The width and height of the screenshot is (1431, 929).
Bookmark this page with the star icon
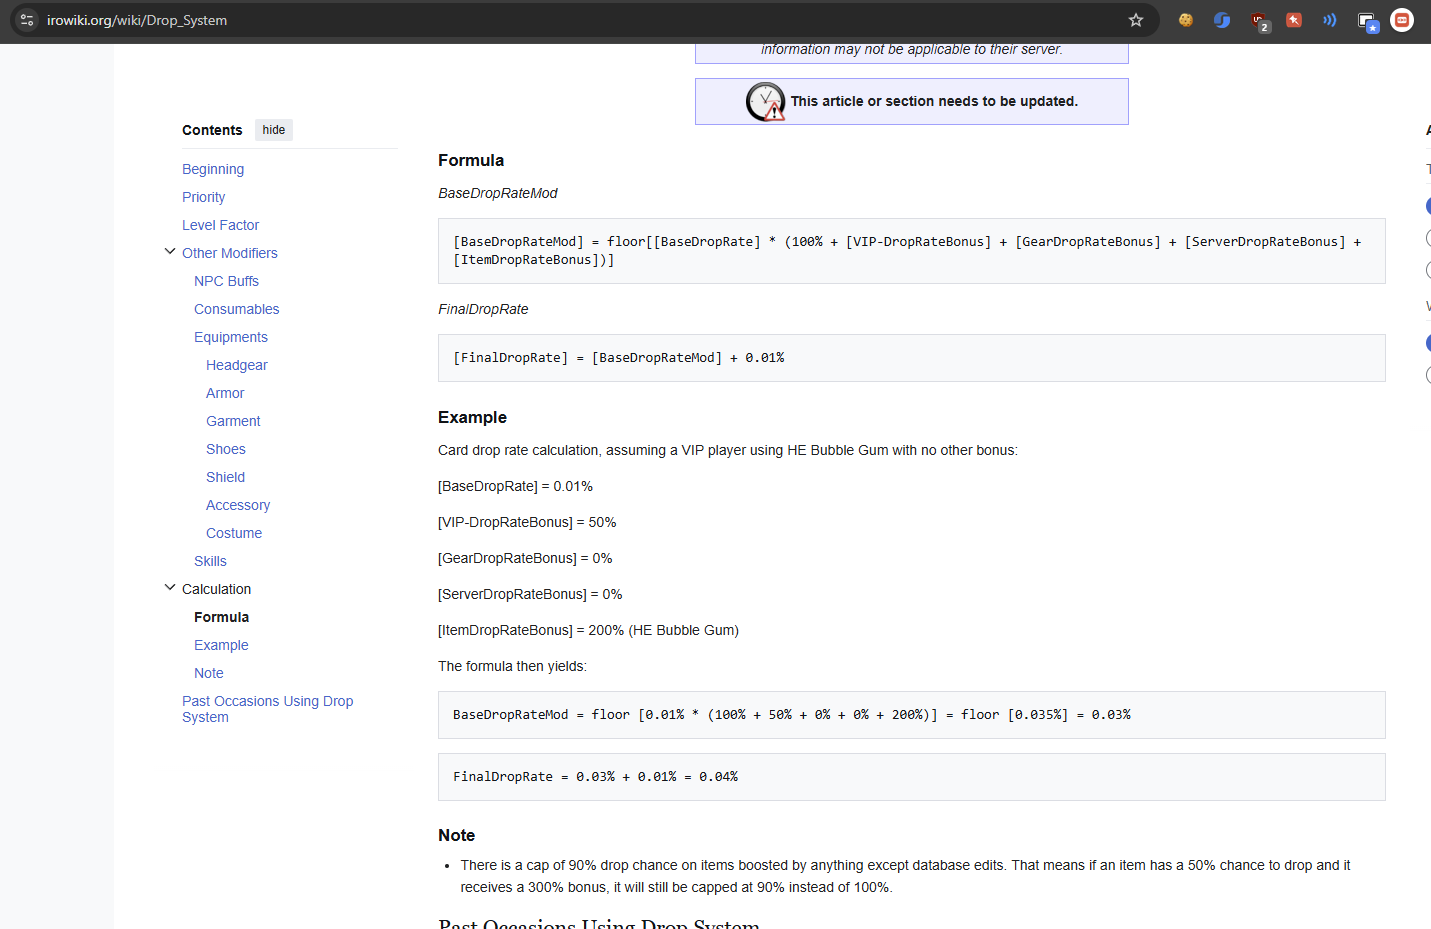pos(1136,20)
